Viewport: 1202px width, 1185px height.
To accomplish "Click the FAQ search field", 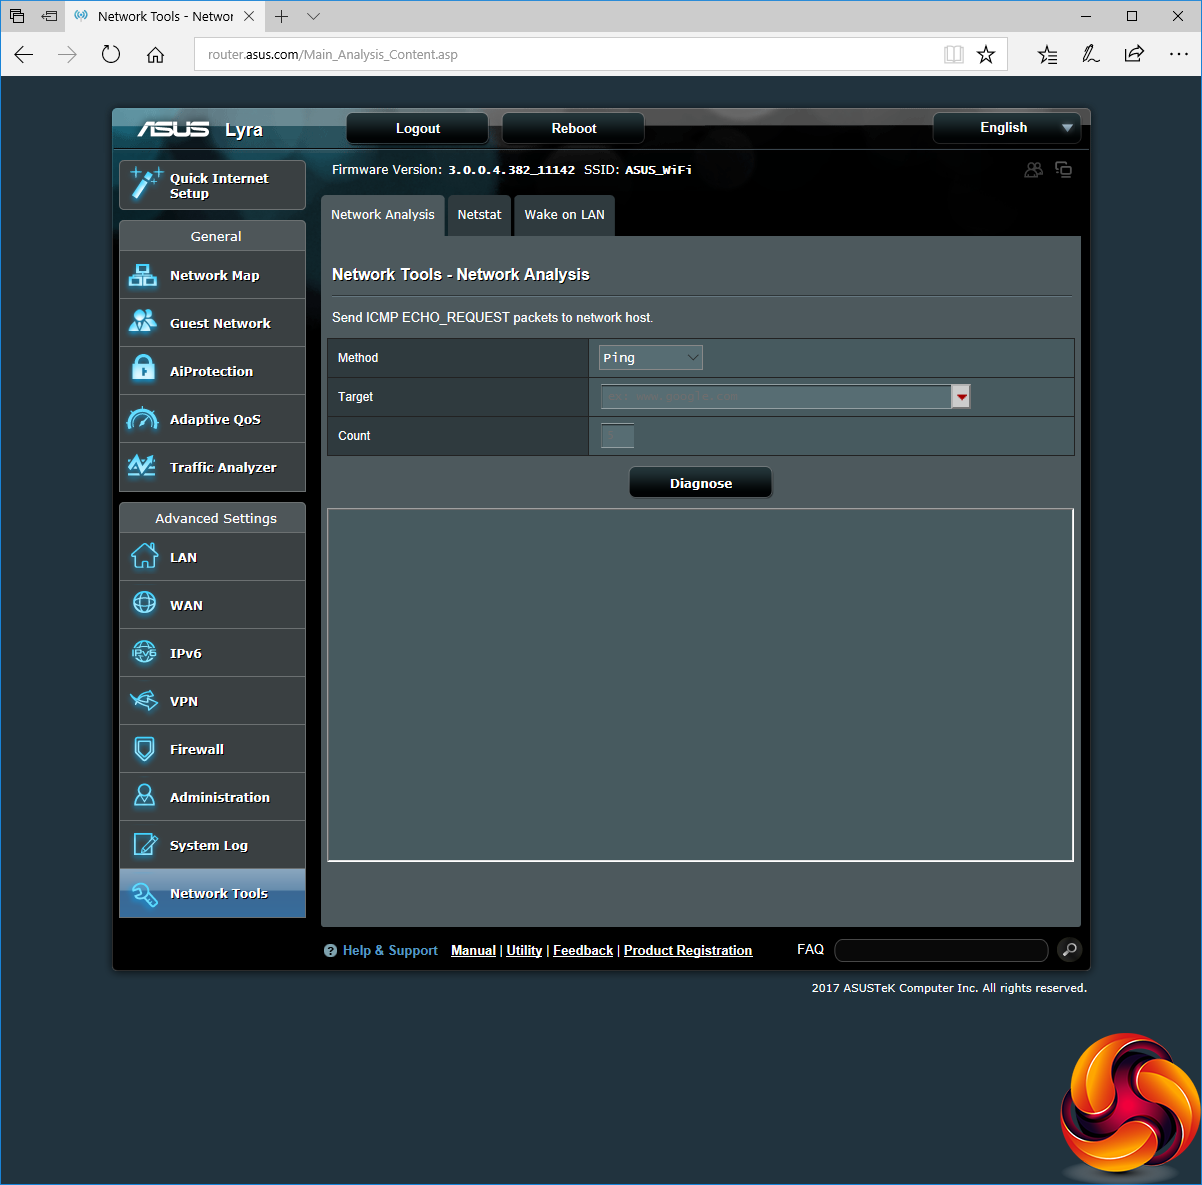I will click(941, 950).
